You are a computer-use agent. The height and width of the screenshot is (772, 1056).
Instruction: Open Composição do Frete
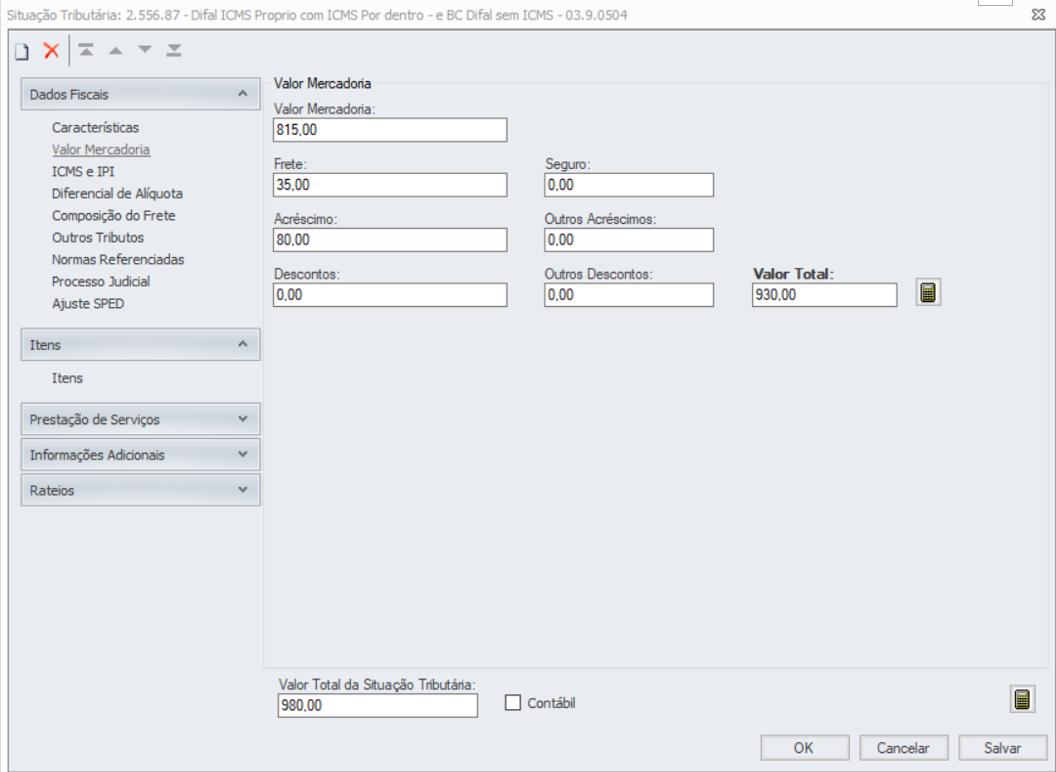click(114, 216)
